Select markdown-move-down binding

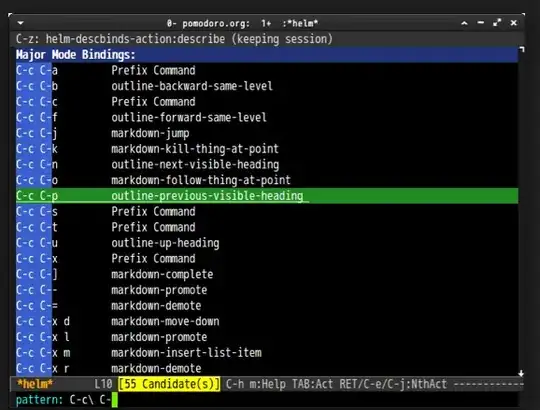267,321
